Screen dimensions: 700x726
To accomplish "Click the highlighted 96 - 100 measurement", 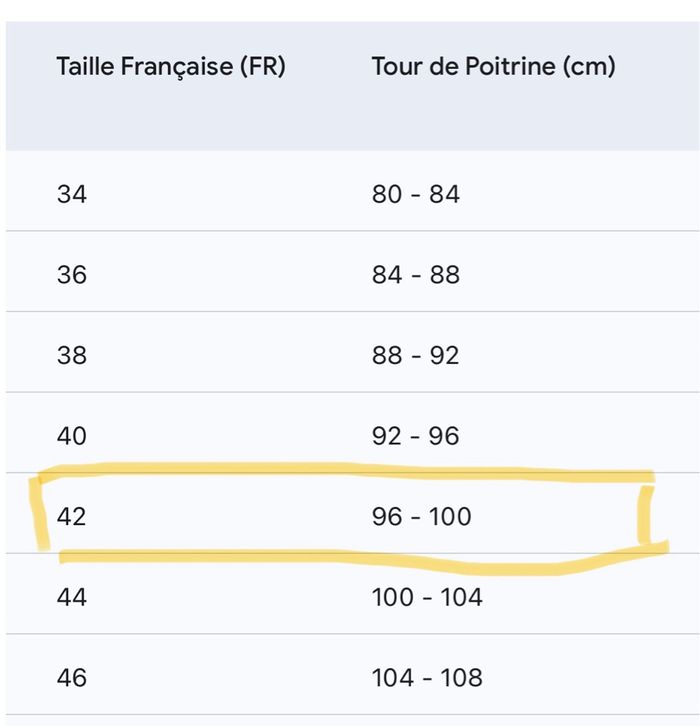I will pos(421,517).
